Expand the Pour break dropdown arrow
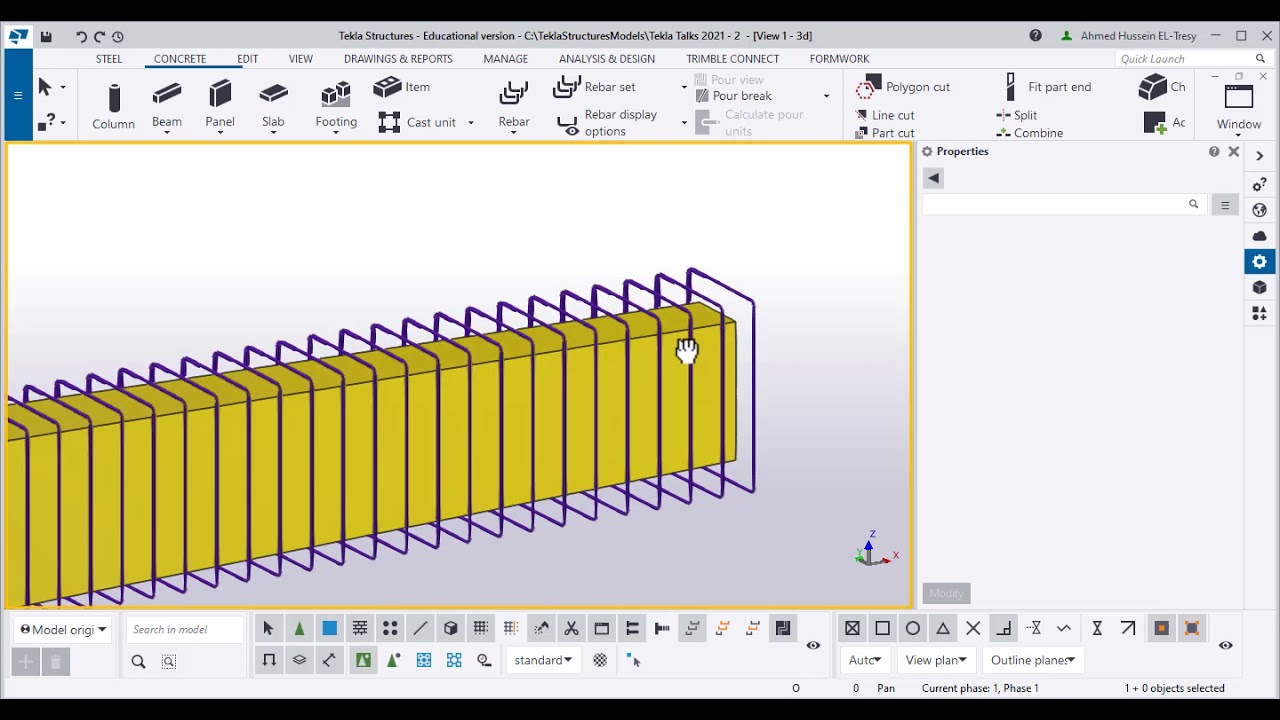The image size is (1280, 720). 826,96
